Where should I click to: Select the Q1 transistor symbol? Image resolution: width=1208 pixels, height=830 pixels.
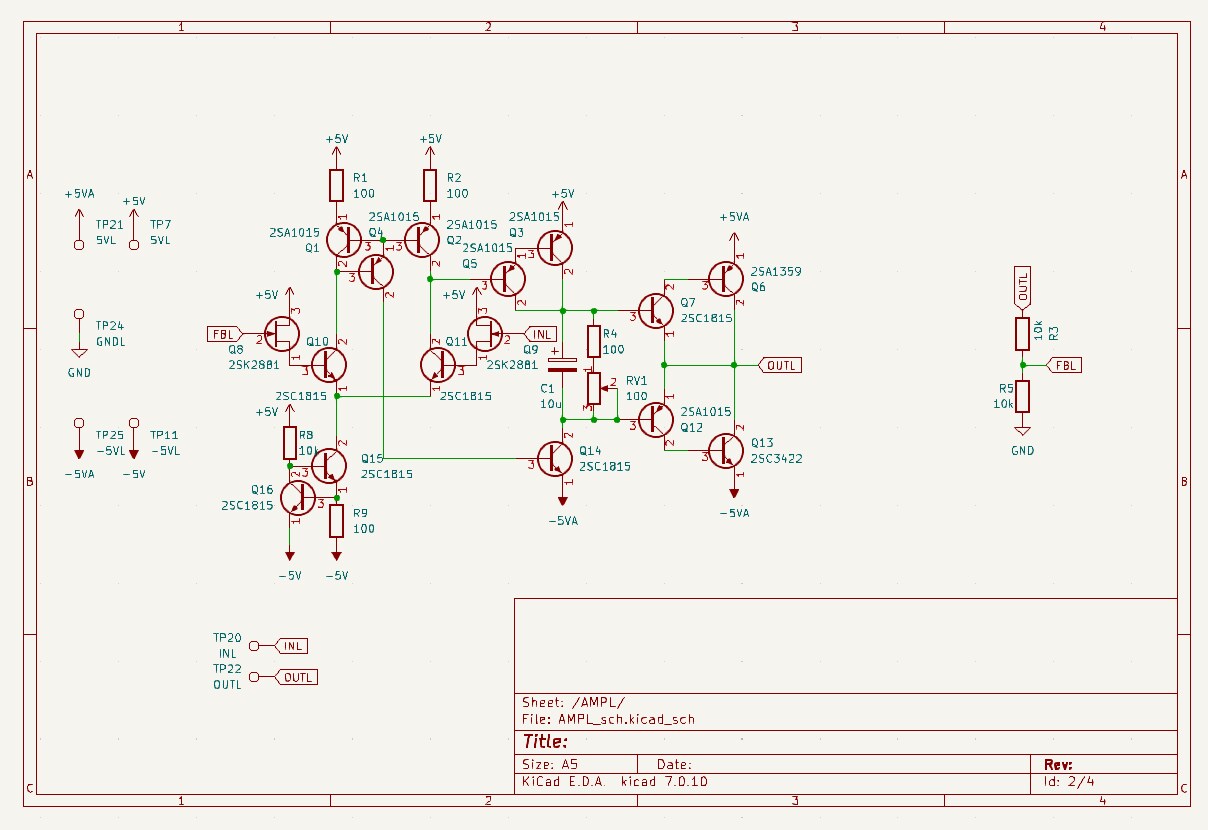pyautogui.click(x=345, y=239)
